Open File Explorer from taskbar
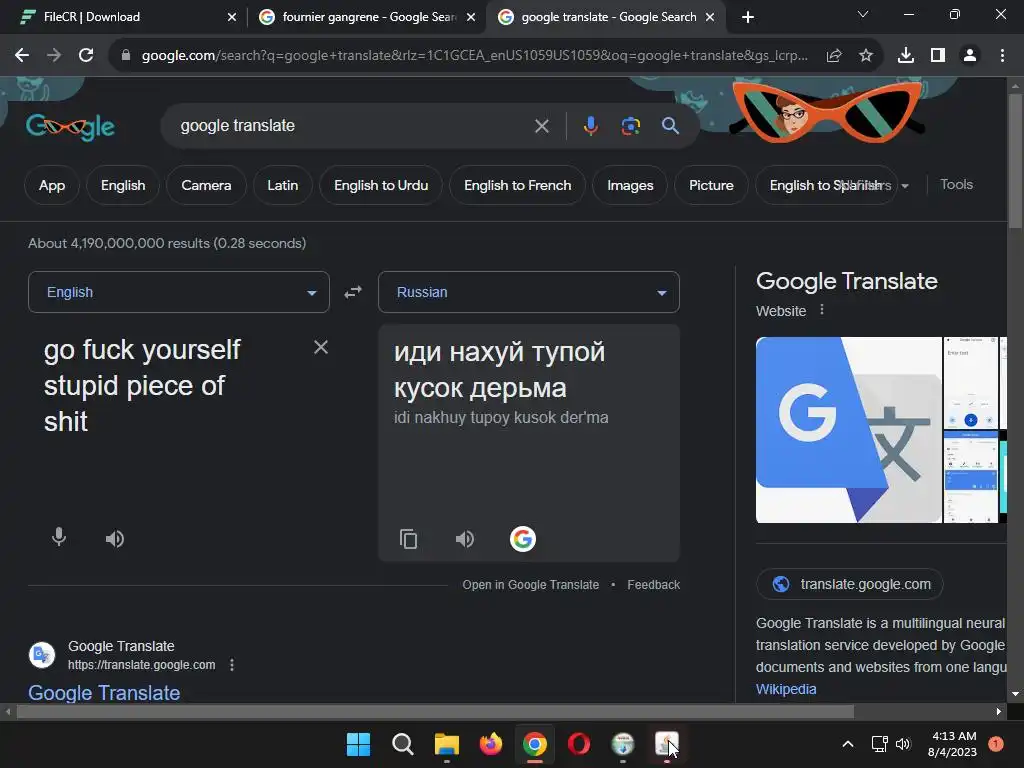Screen dimensions: 1024x768 point(447,744)
